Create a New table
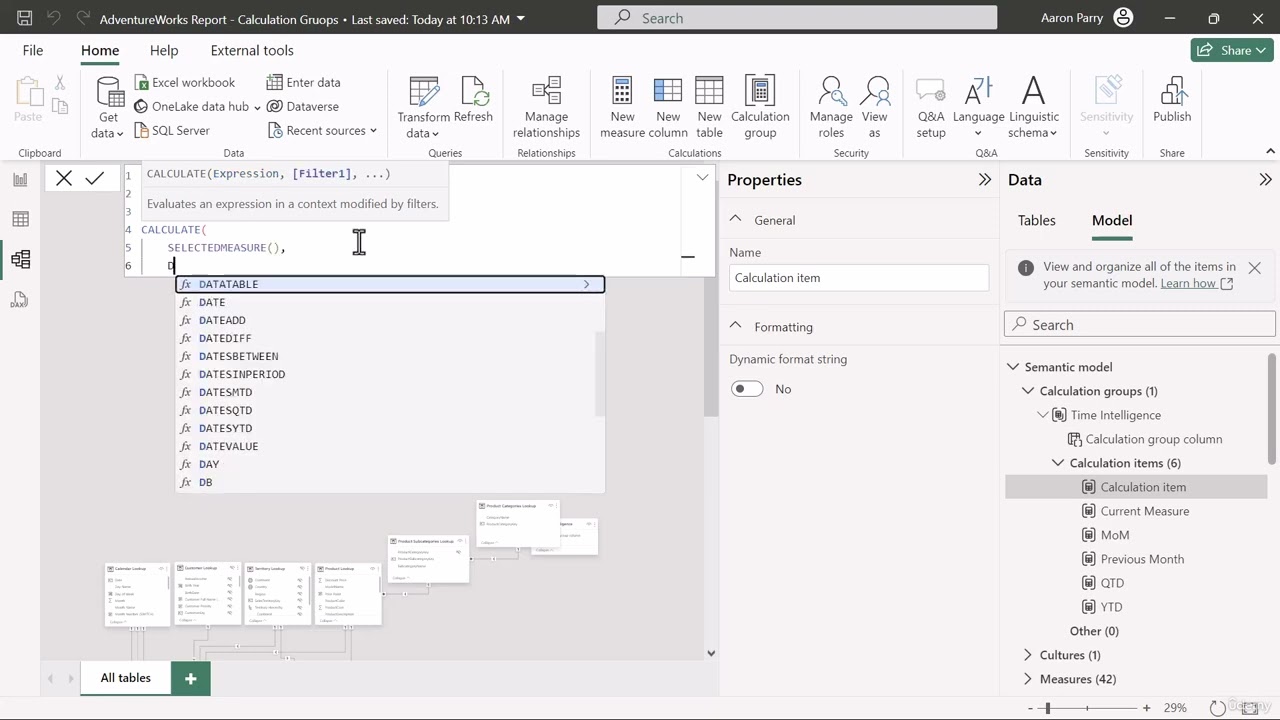Viewport: 1280px width, 720px height. coord(709,107)
